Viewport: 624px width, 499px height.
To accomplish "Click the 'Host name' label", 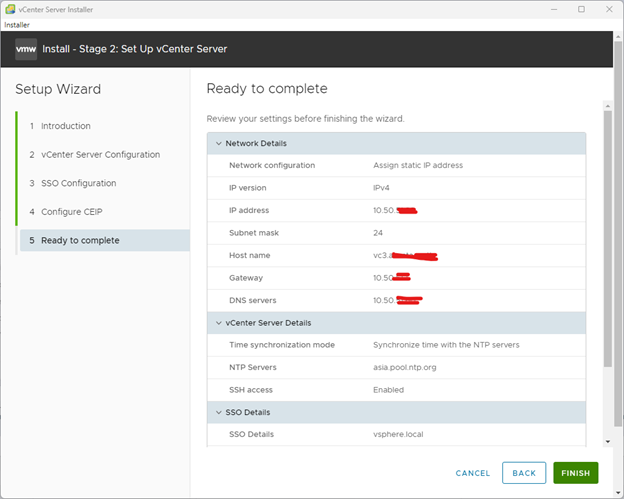I will tap(250, 255).
